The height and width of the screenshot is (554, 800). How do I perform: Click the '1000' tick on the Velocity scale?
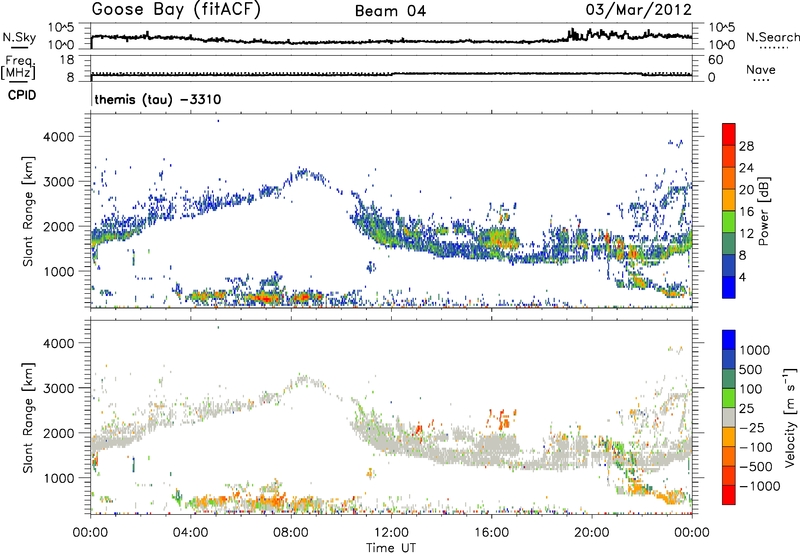(x=754, y=350)
